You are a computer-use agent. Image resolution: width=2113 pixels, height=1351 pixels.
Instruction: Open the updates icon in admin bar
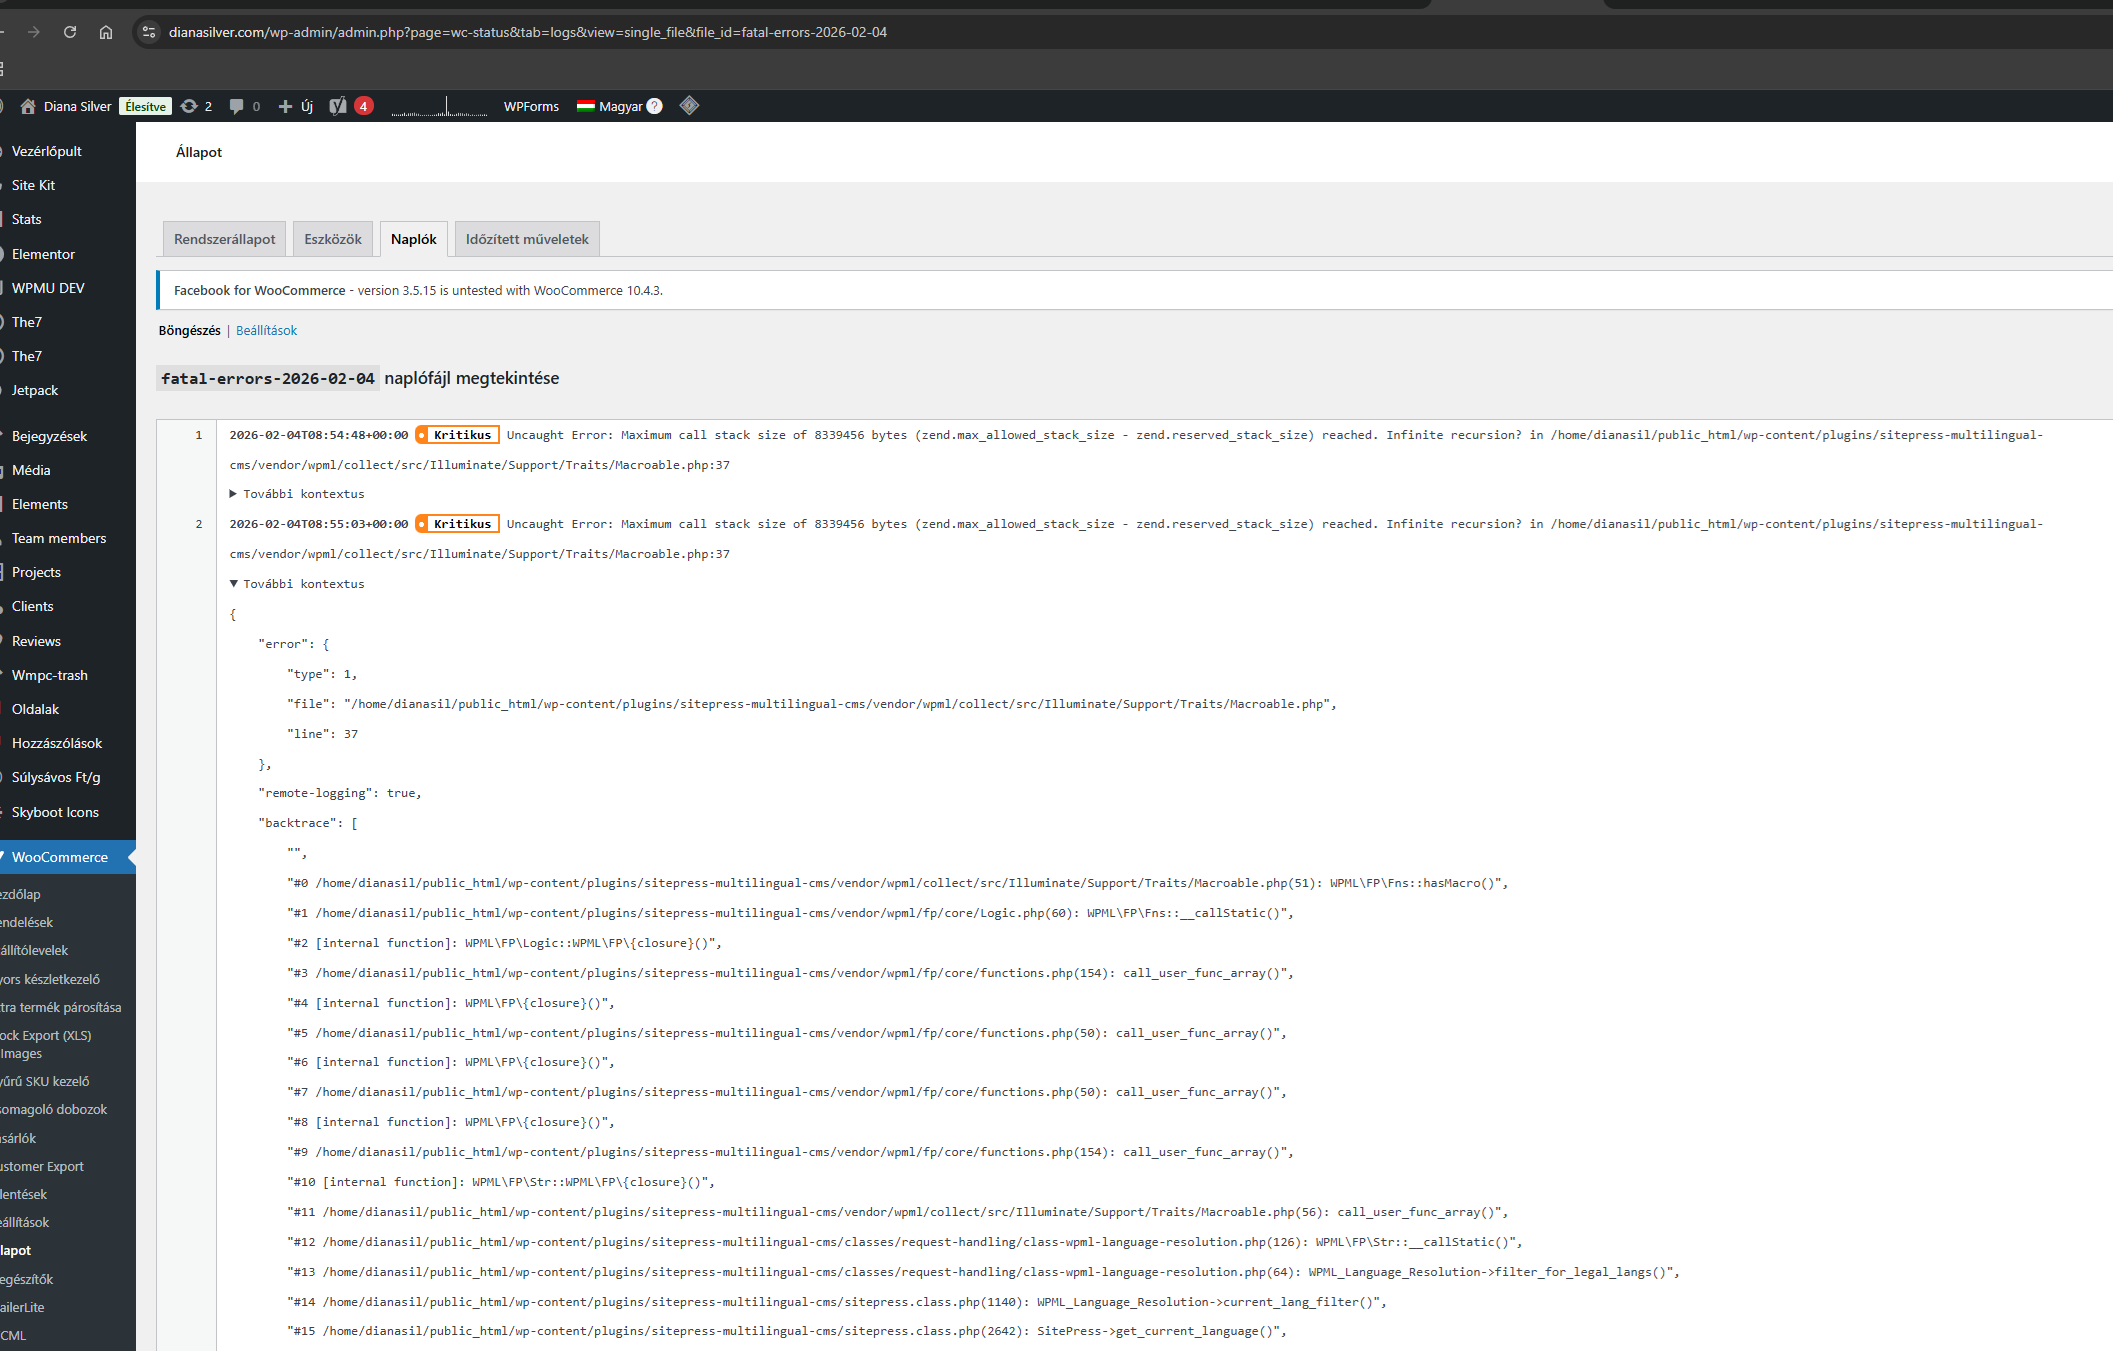(196, 106)
